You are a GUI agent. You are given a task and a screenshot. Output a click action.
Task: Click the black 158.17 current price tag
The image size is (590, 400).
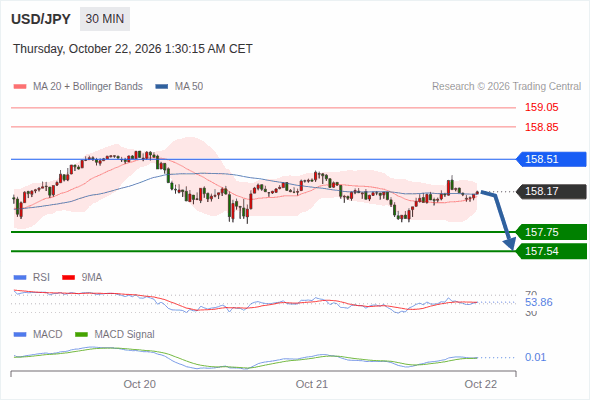click(x=551, y=192)
